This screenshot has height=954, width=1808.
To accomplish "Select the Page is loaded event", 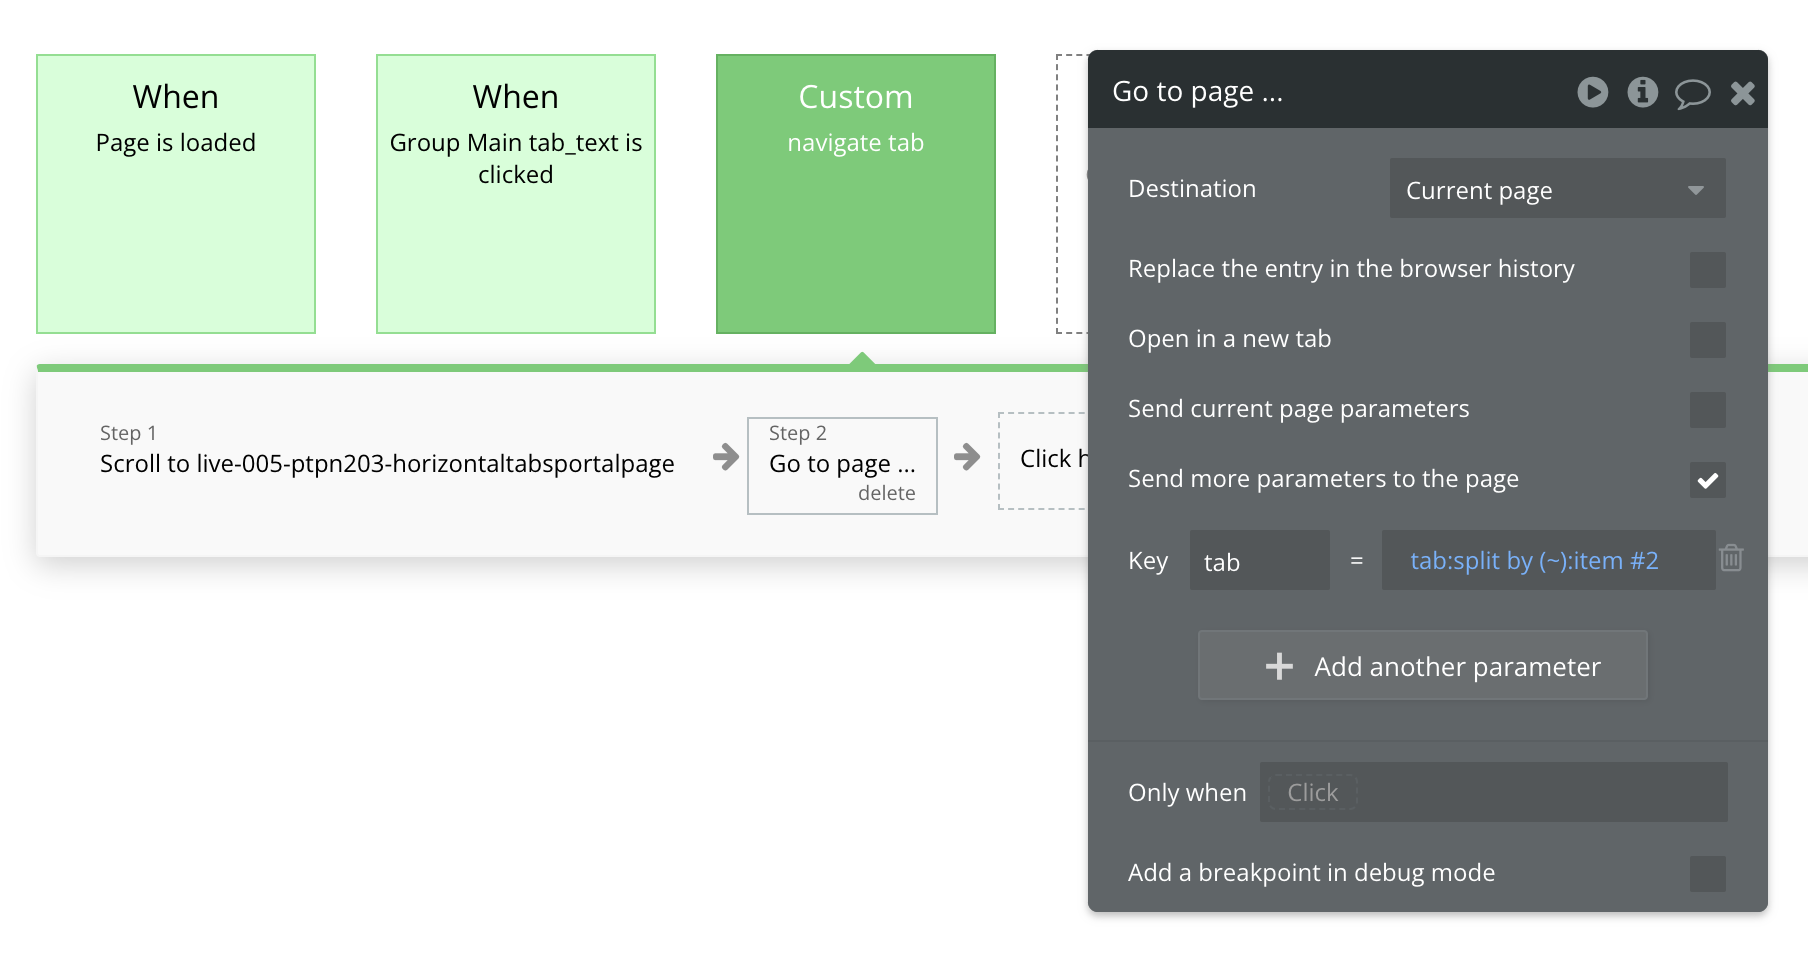I will coord(176,194).
